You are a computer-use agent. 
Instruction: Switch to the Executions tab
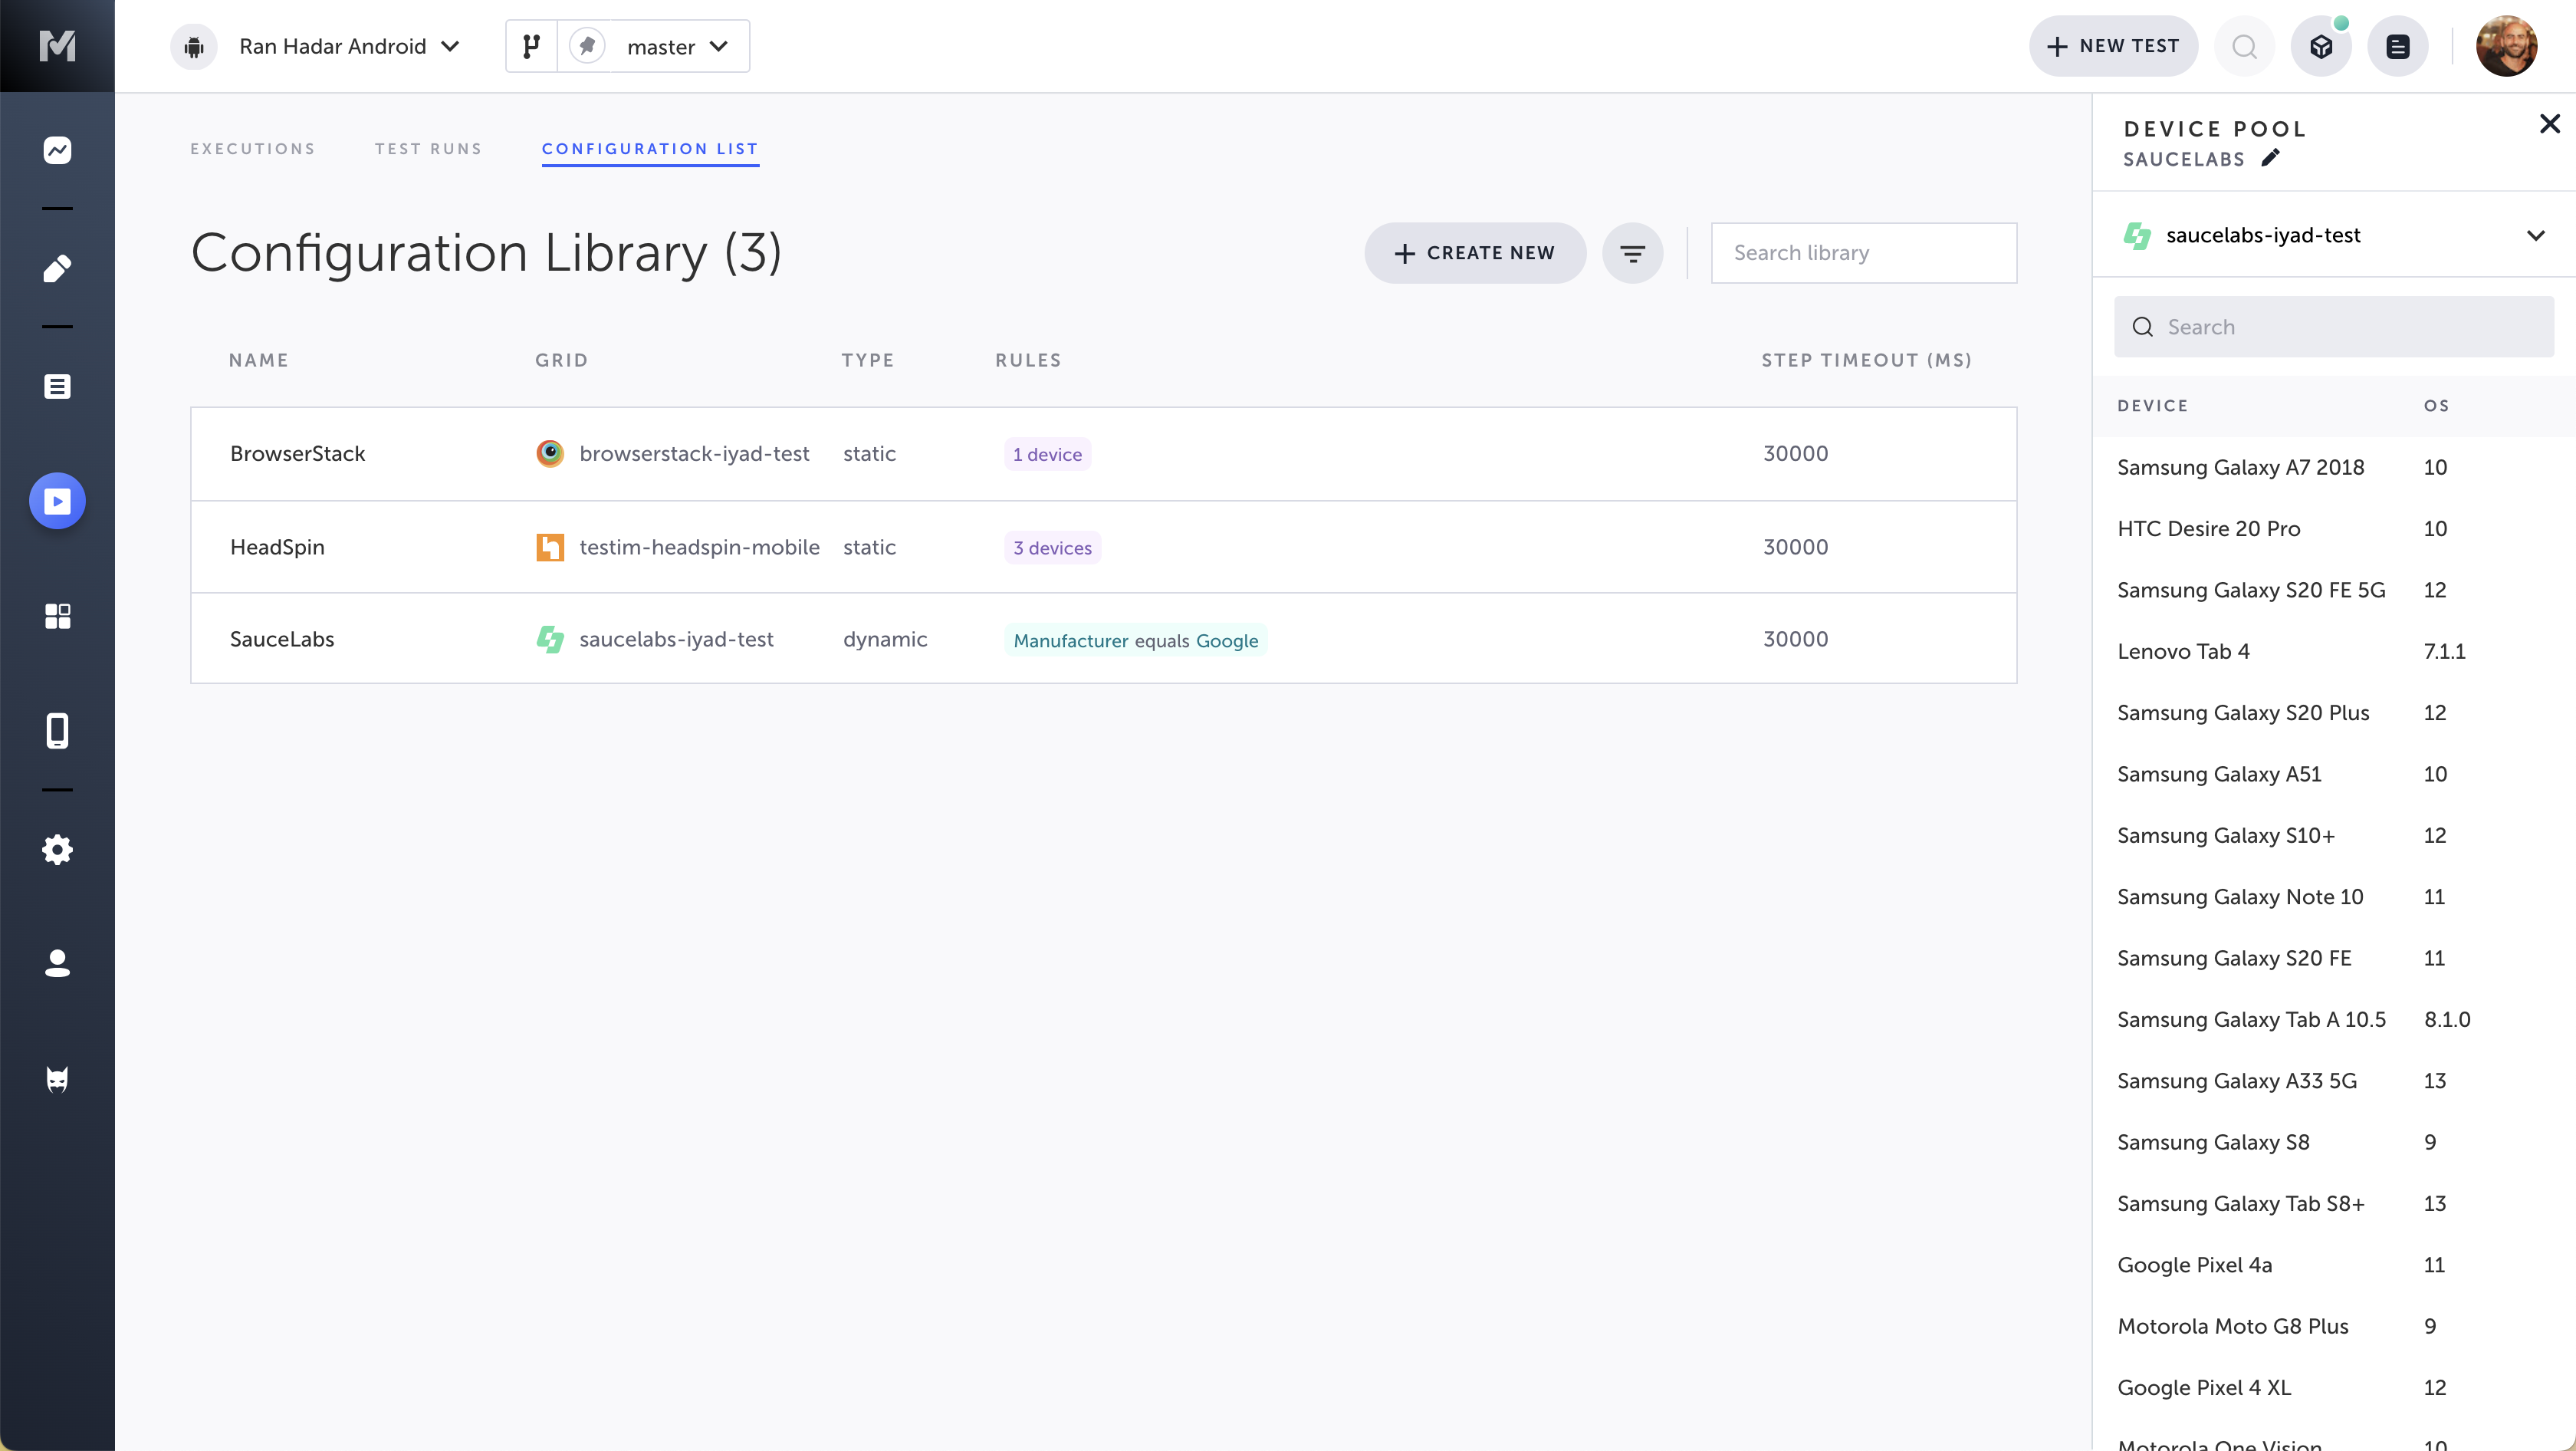[x=253, y=149]
